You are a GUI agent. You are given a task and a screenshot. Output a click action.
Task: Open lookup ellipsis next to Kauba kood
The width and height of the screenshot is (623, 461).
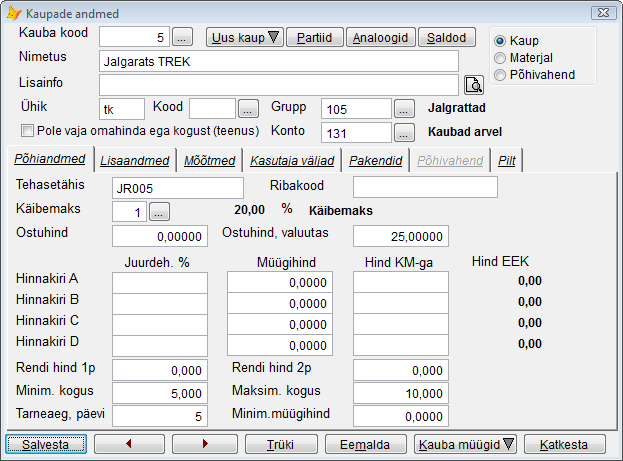[182, 37]
